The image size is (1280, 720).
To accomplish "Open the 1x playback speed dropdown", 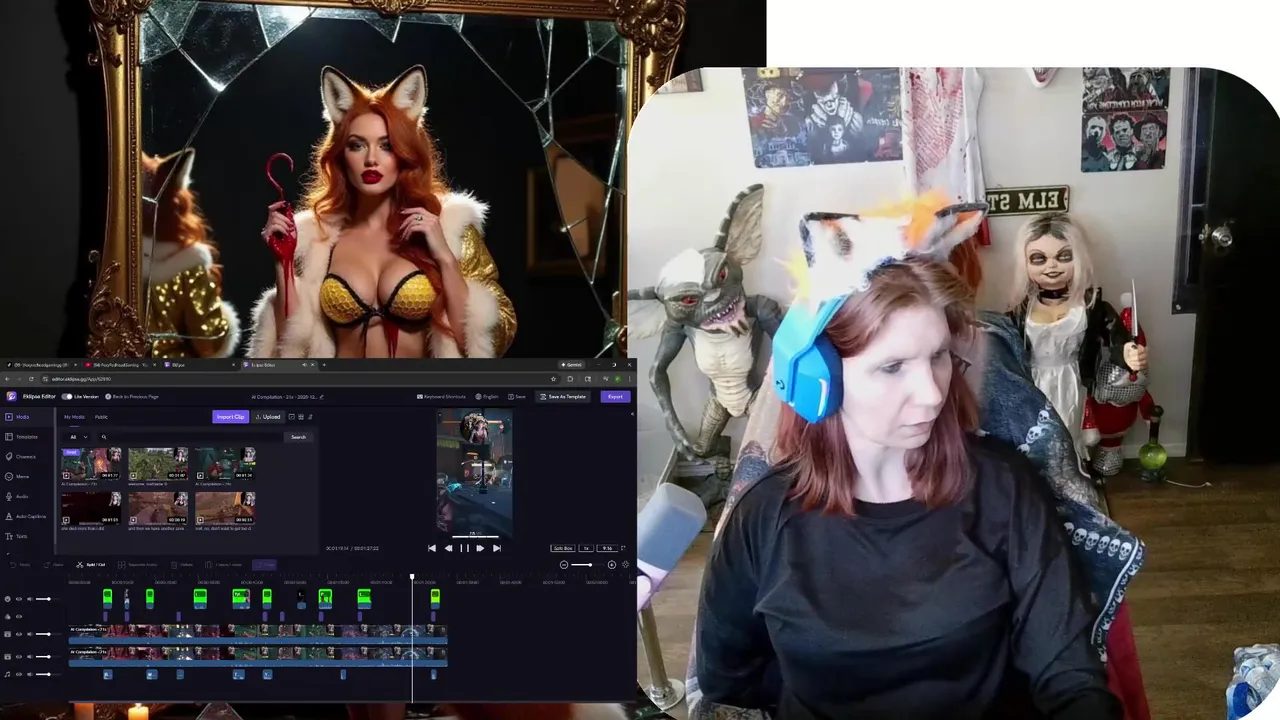I will (586, 548).
